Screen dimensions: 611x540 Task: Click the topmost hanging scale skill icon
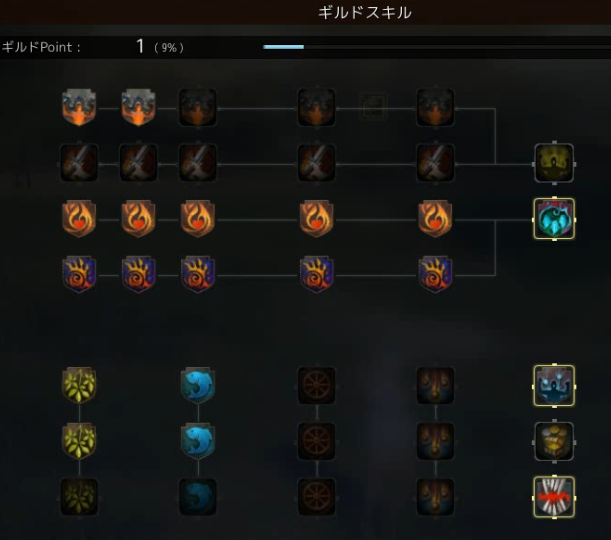[435, 385]
